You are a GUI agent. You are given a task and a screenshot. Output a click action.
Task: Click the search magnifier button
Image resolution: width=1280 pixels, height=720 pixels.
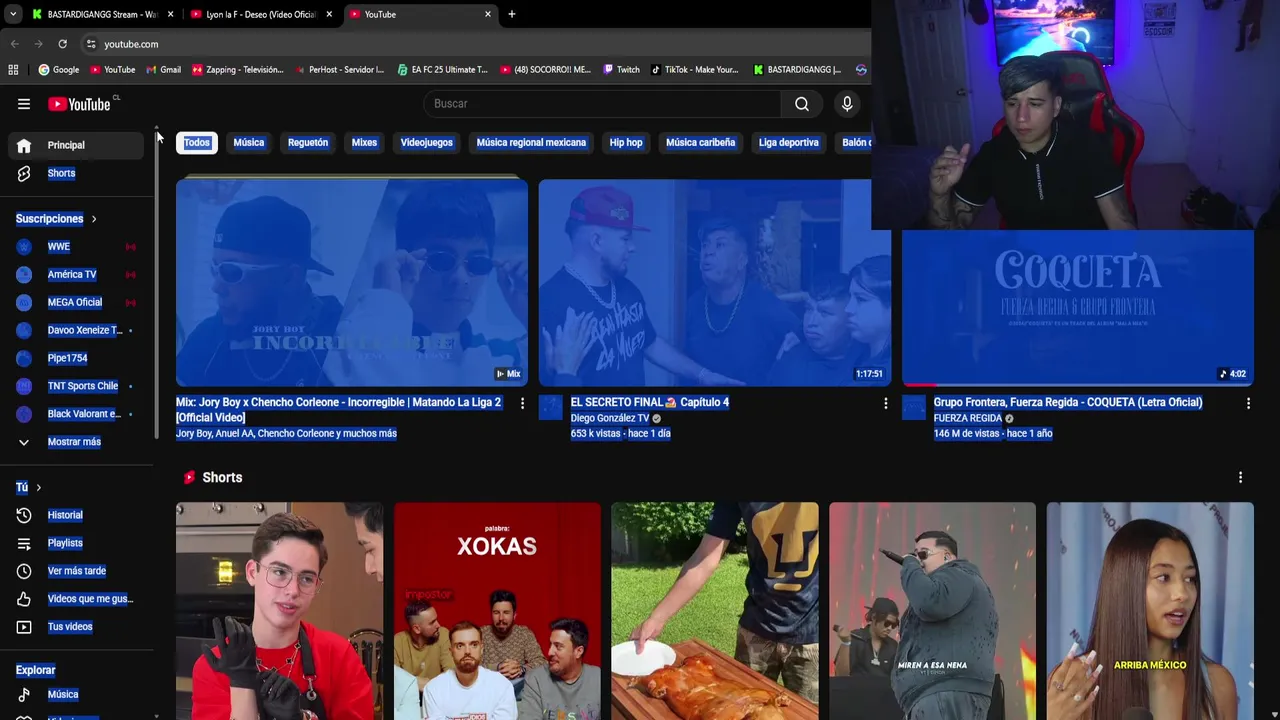(x=801, y=104)
